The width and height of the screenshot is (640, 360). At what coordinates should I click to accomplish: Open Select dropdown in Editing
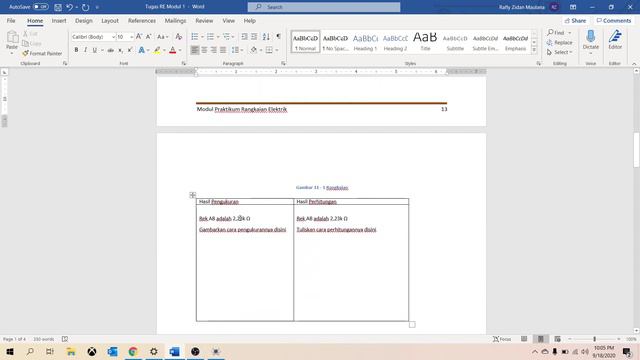(x=560, y=52)
